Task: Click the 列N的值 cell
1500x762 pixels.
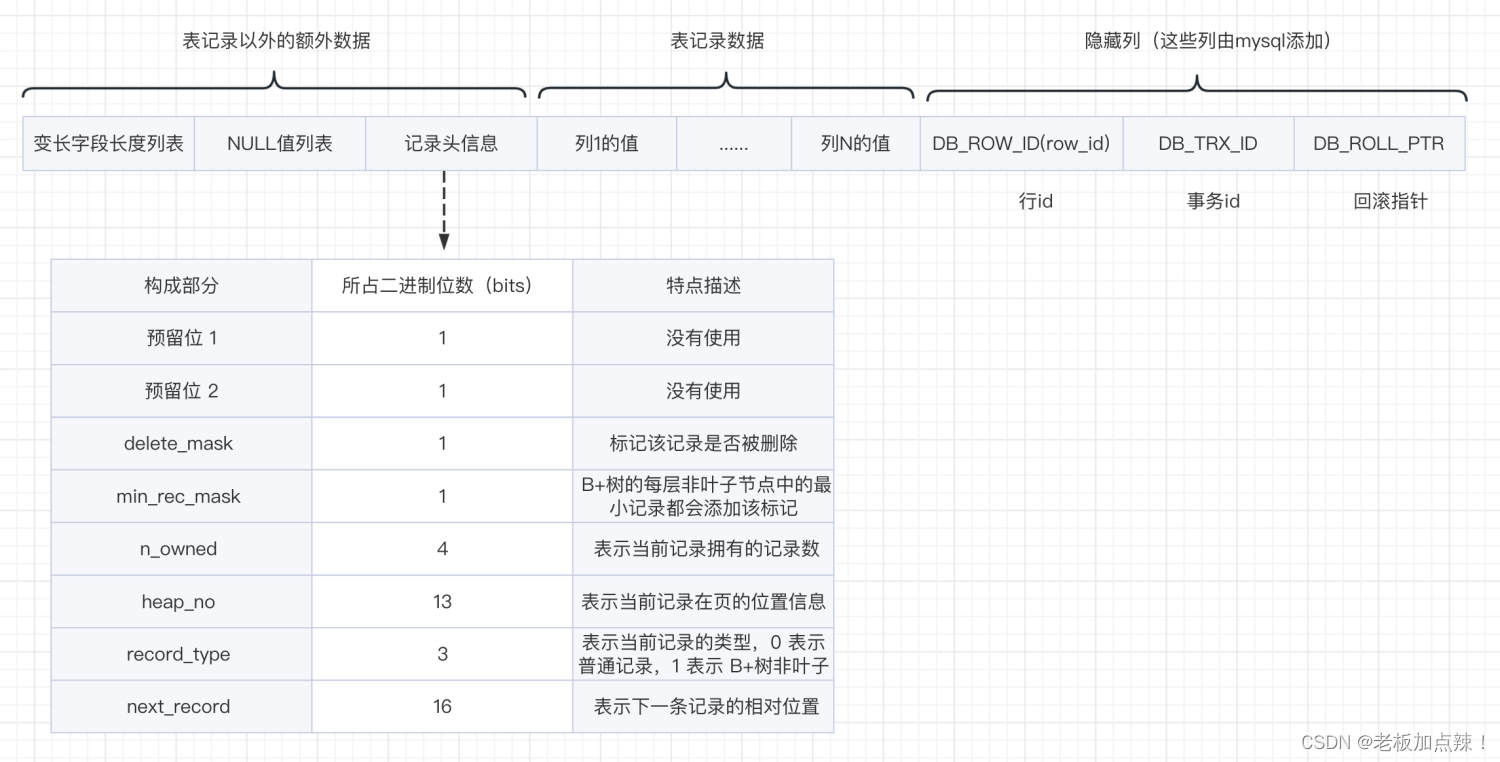Action: (x=855, y=143)
